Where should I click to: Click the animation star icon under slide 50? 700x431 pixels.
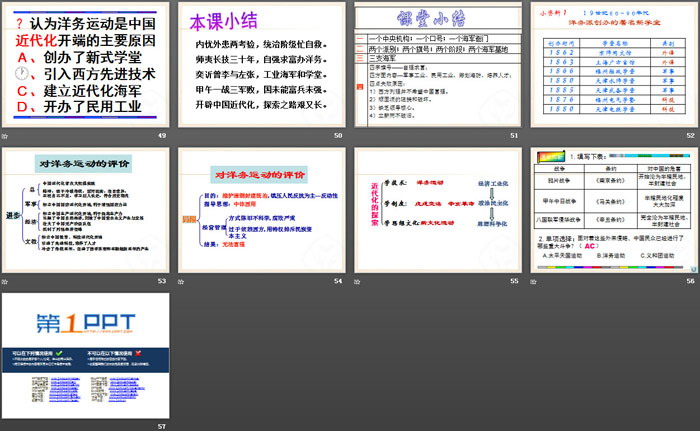[x=183, y=135]
